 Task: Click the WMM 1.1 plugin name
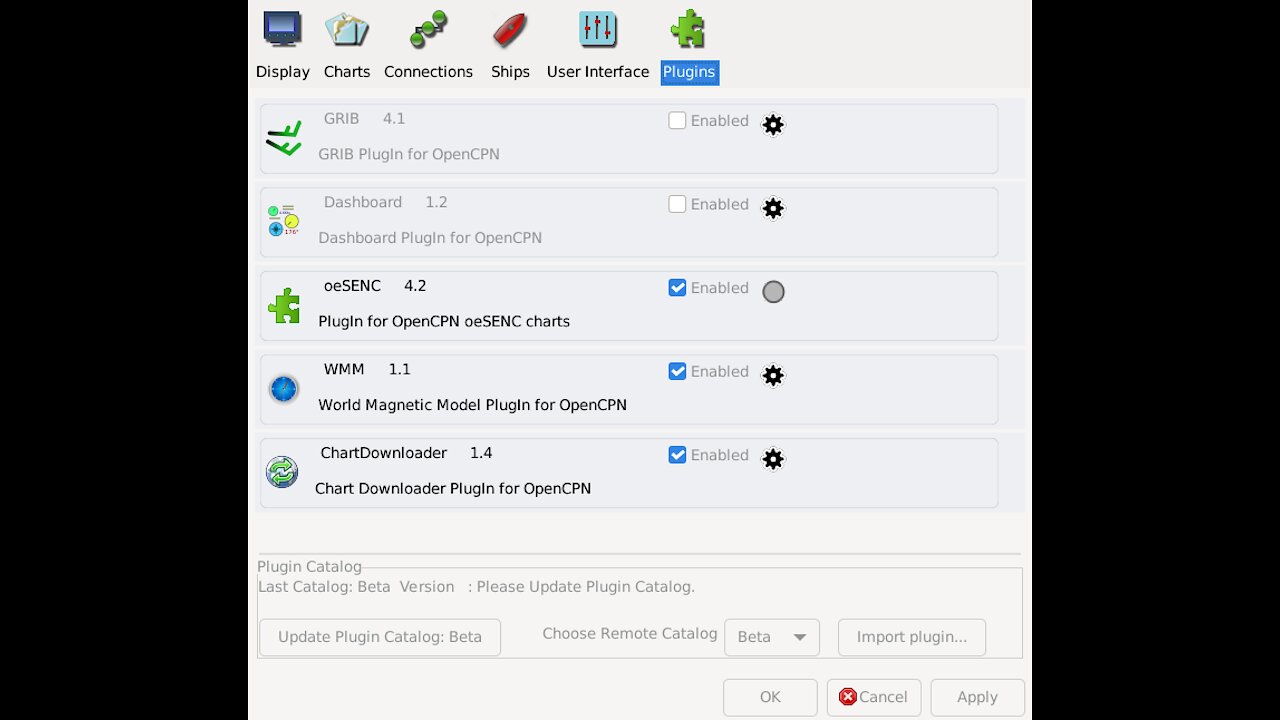(x=367, y=369)
